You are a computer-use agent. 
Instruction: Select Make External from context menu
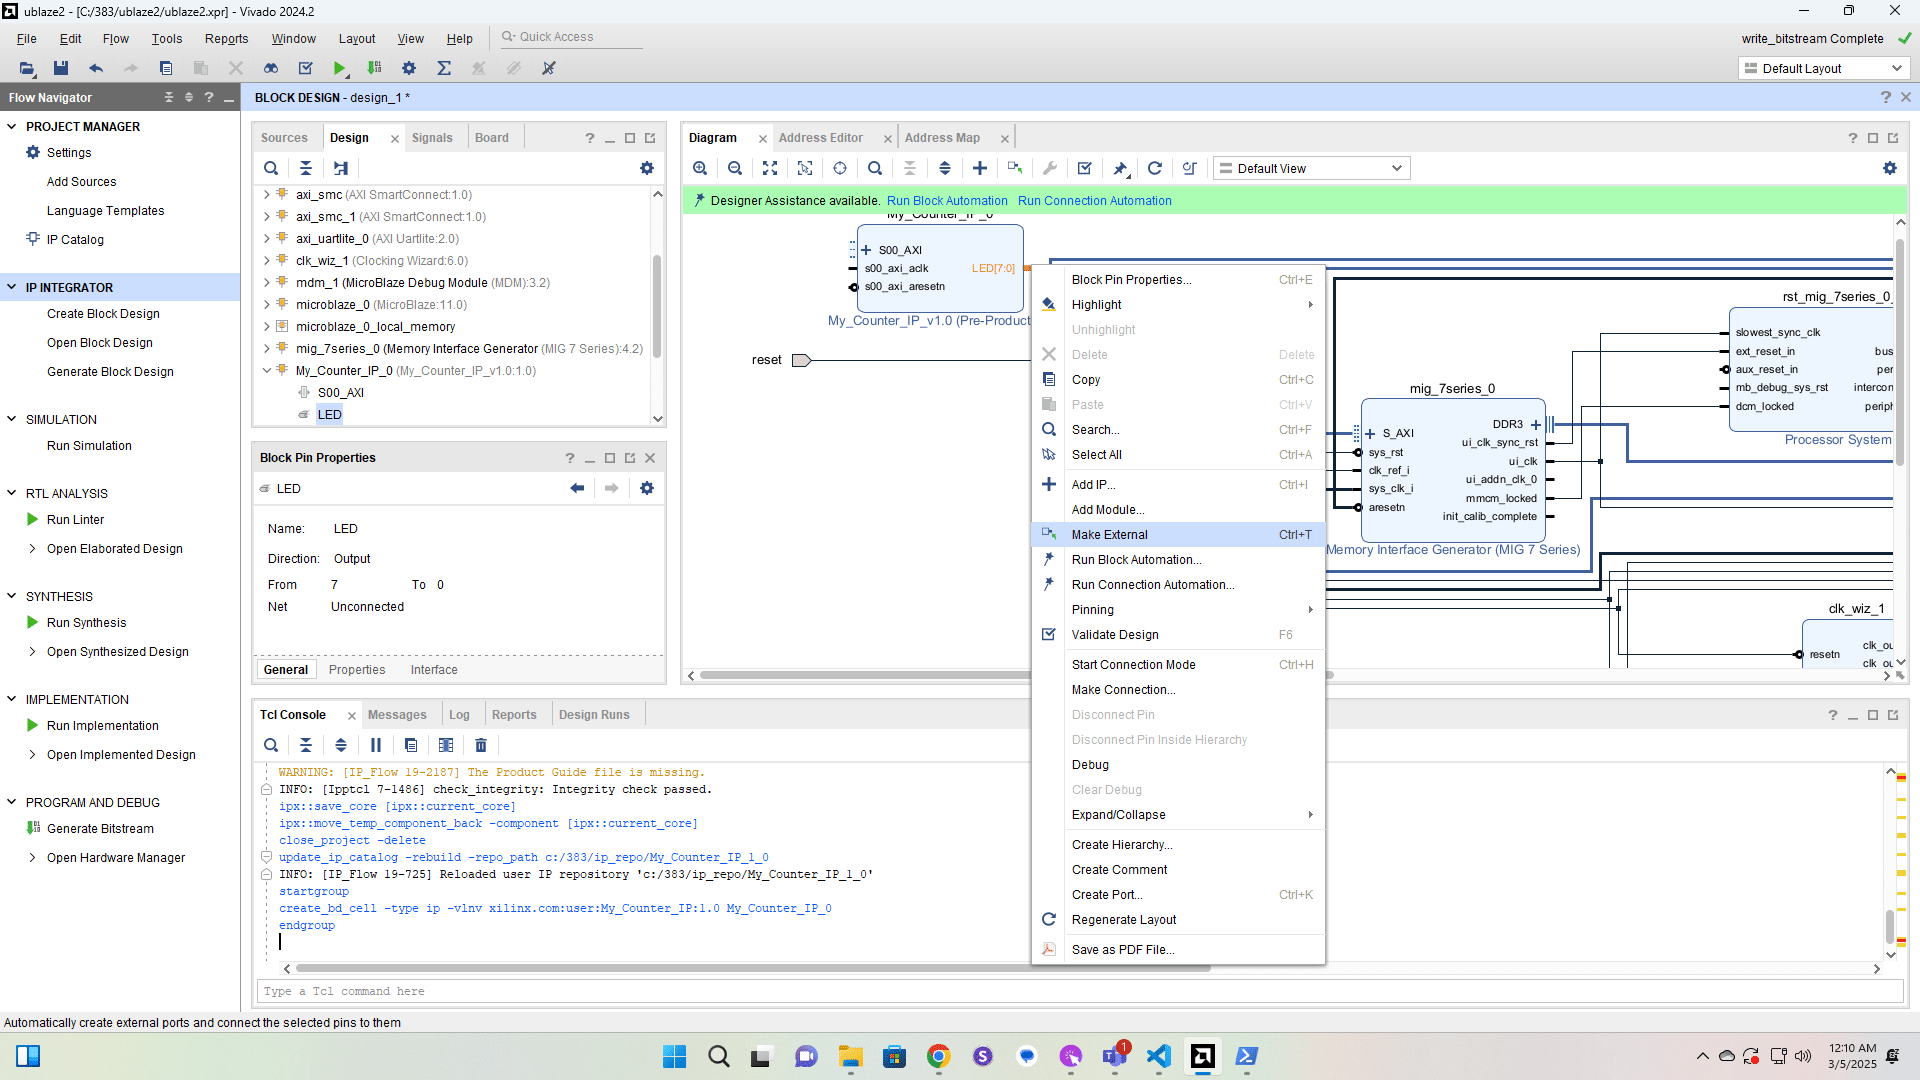[1110, 535]
